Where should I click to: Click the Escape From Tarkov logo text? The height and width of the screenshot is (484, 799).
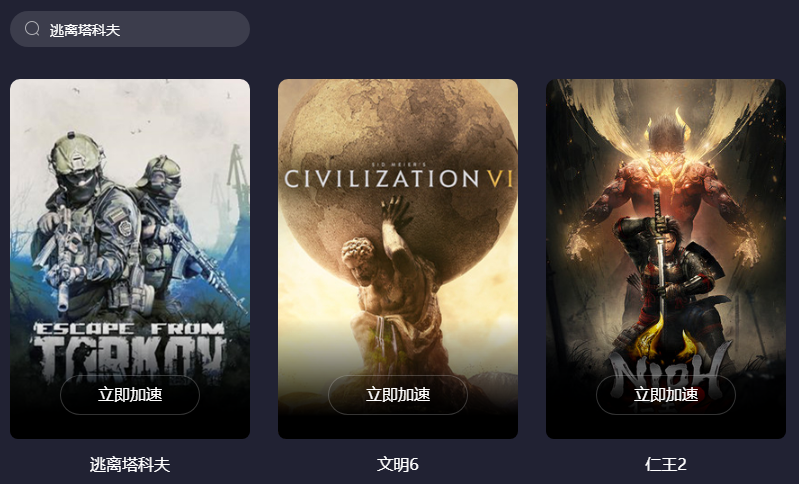130,351
